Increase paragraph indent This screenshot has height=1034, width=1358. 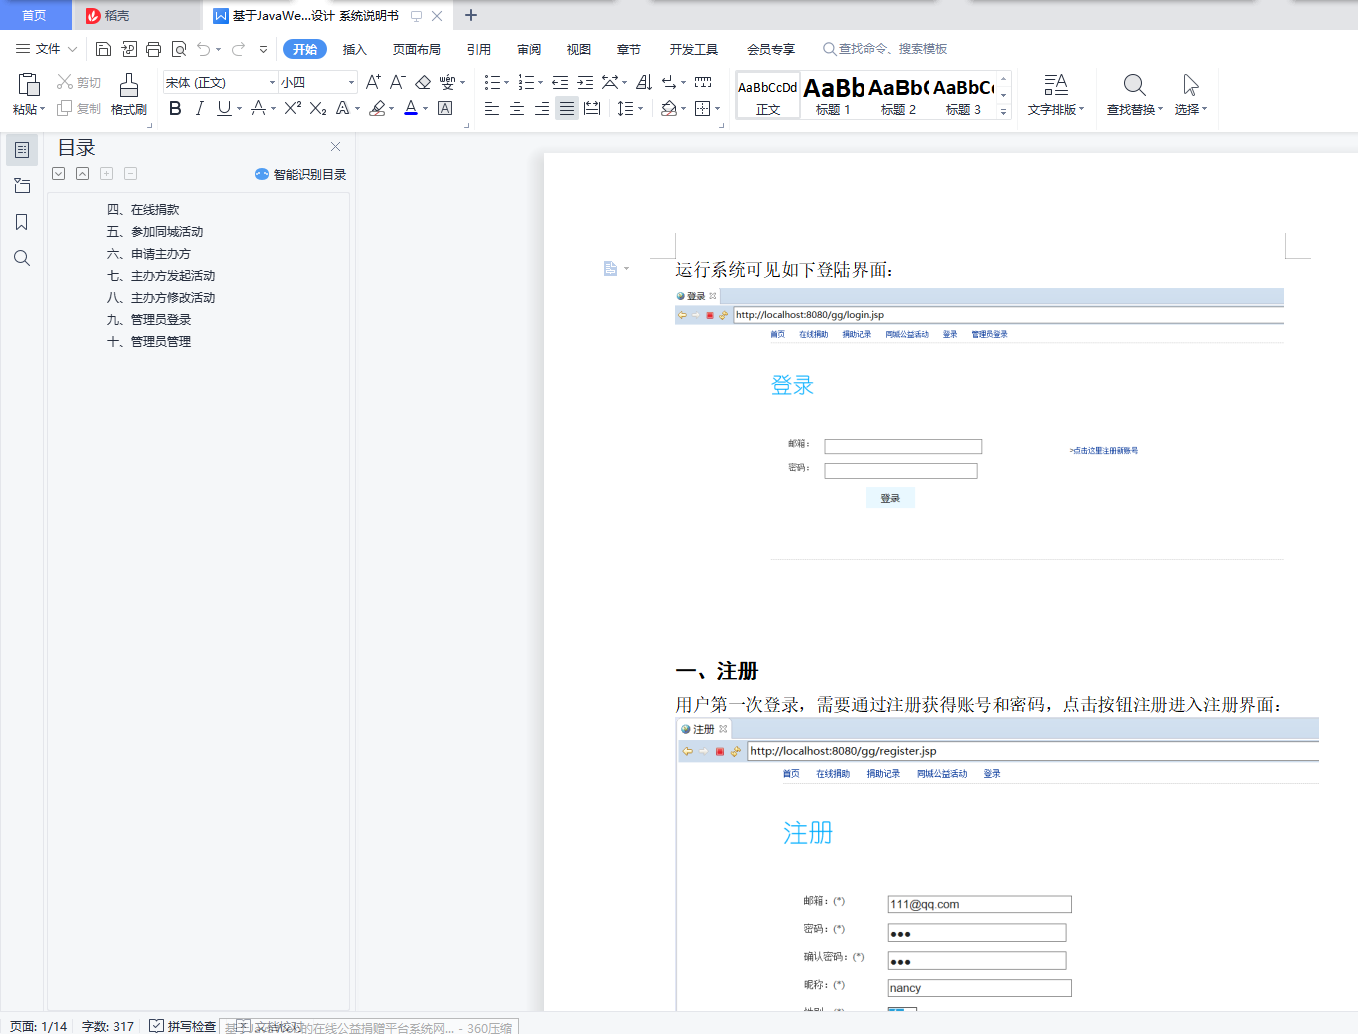click(585, 82)
